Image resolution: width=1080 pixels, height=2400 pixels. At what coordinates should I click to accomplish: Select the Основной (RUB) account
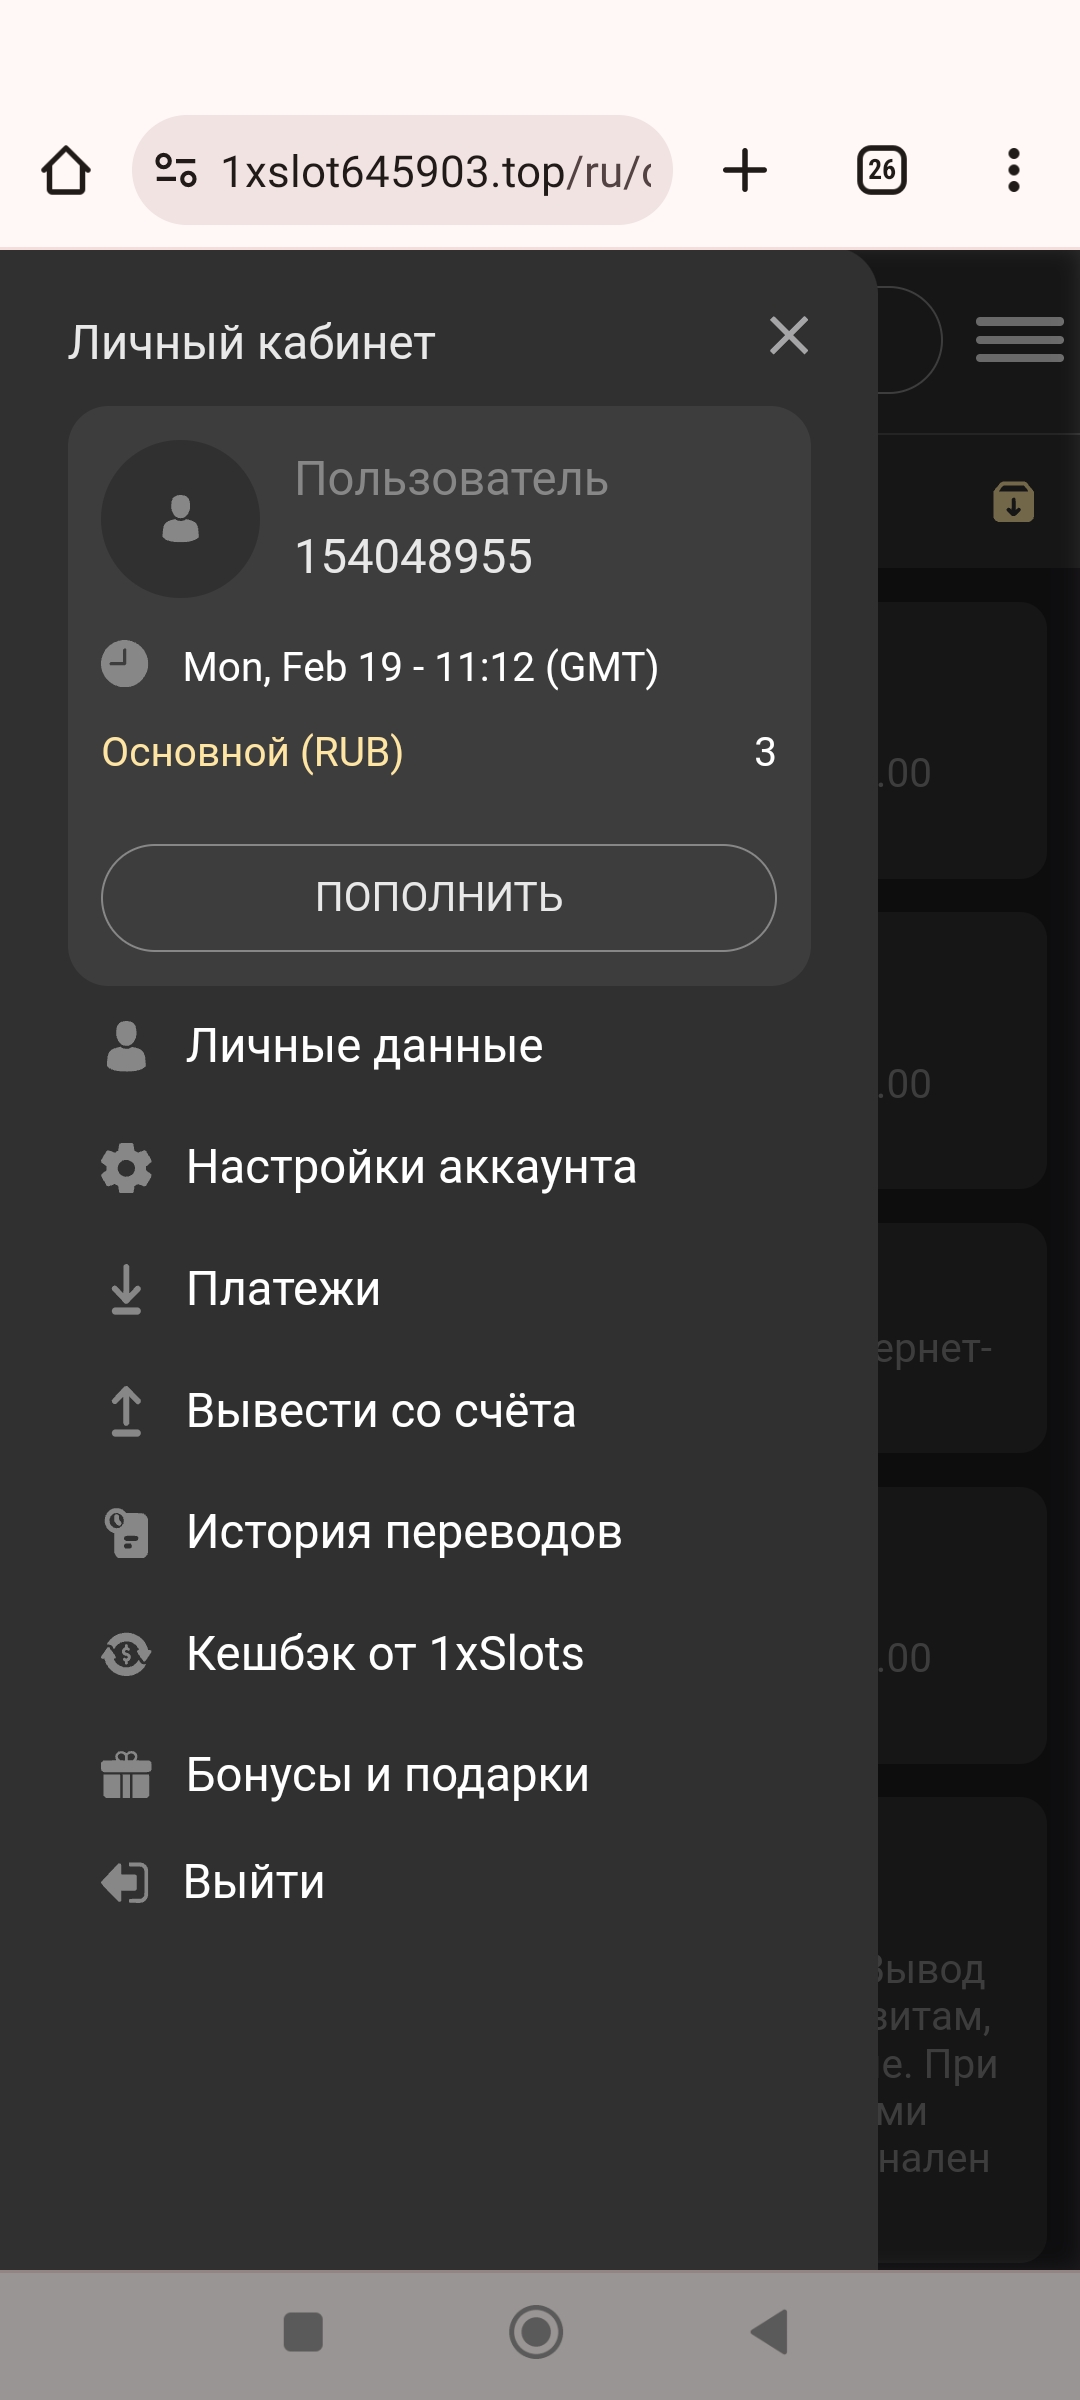[x=253, y=752]
